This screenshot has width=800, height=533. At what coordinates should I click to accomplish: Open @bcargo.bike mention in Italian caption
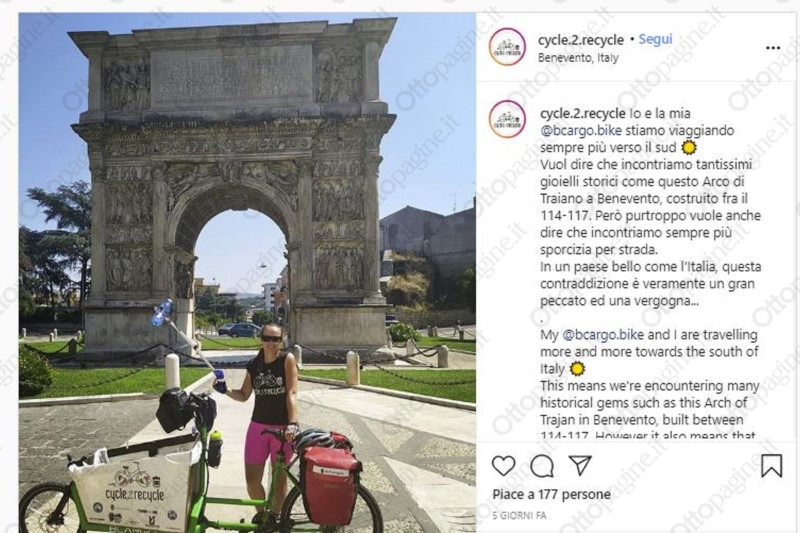(581, 131)
